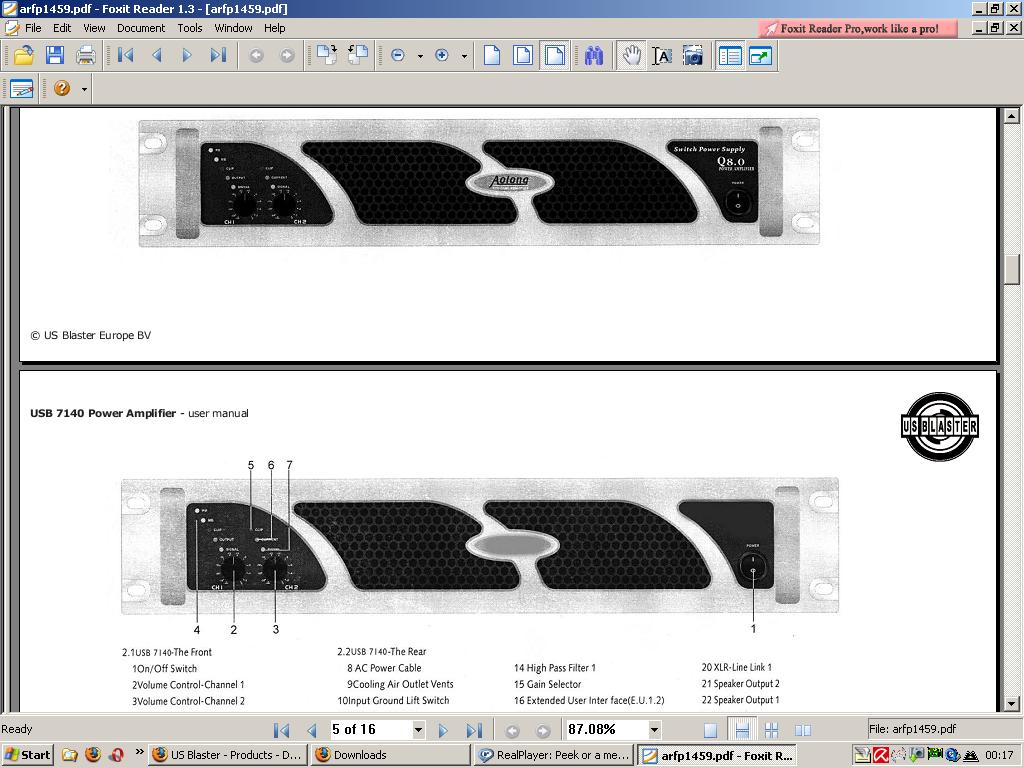Click the "File: arfp1459.pdf" status bar text

pyautogui.click(x=912, y=729)
